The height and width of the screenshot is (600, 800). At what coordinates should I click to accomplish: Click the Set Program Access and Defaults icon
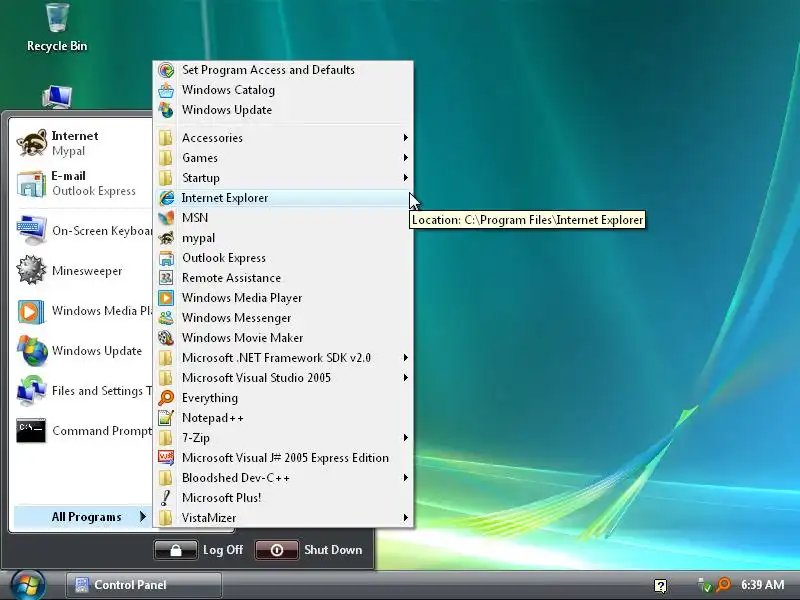tap(166, 70)
